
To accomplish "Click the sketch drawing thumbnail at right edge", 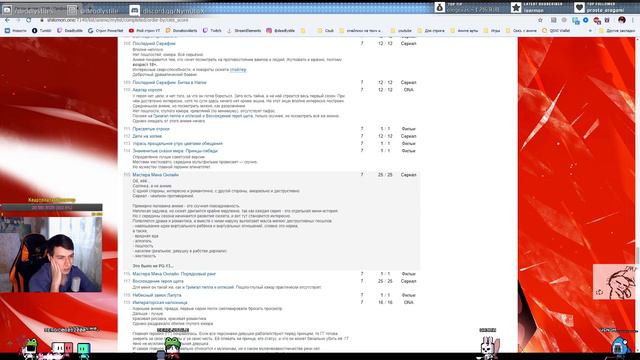I will point(614,282).
